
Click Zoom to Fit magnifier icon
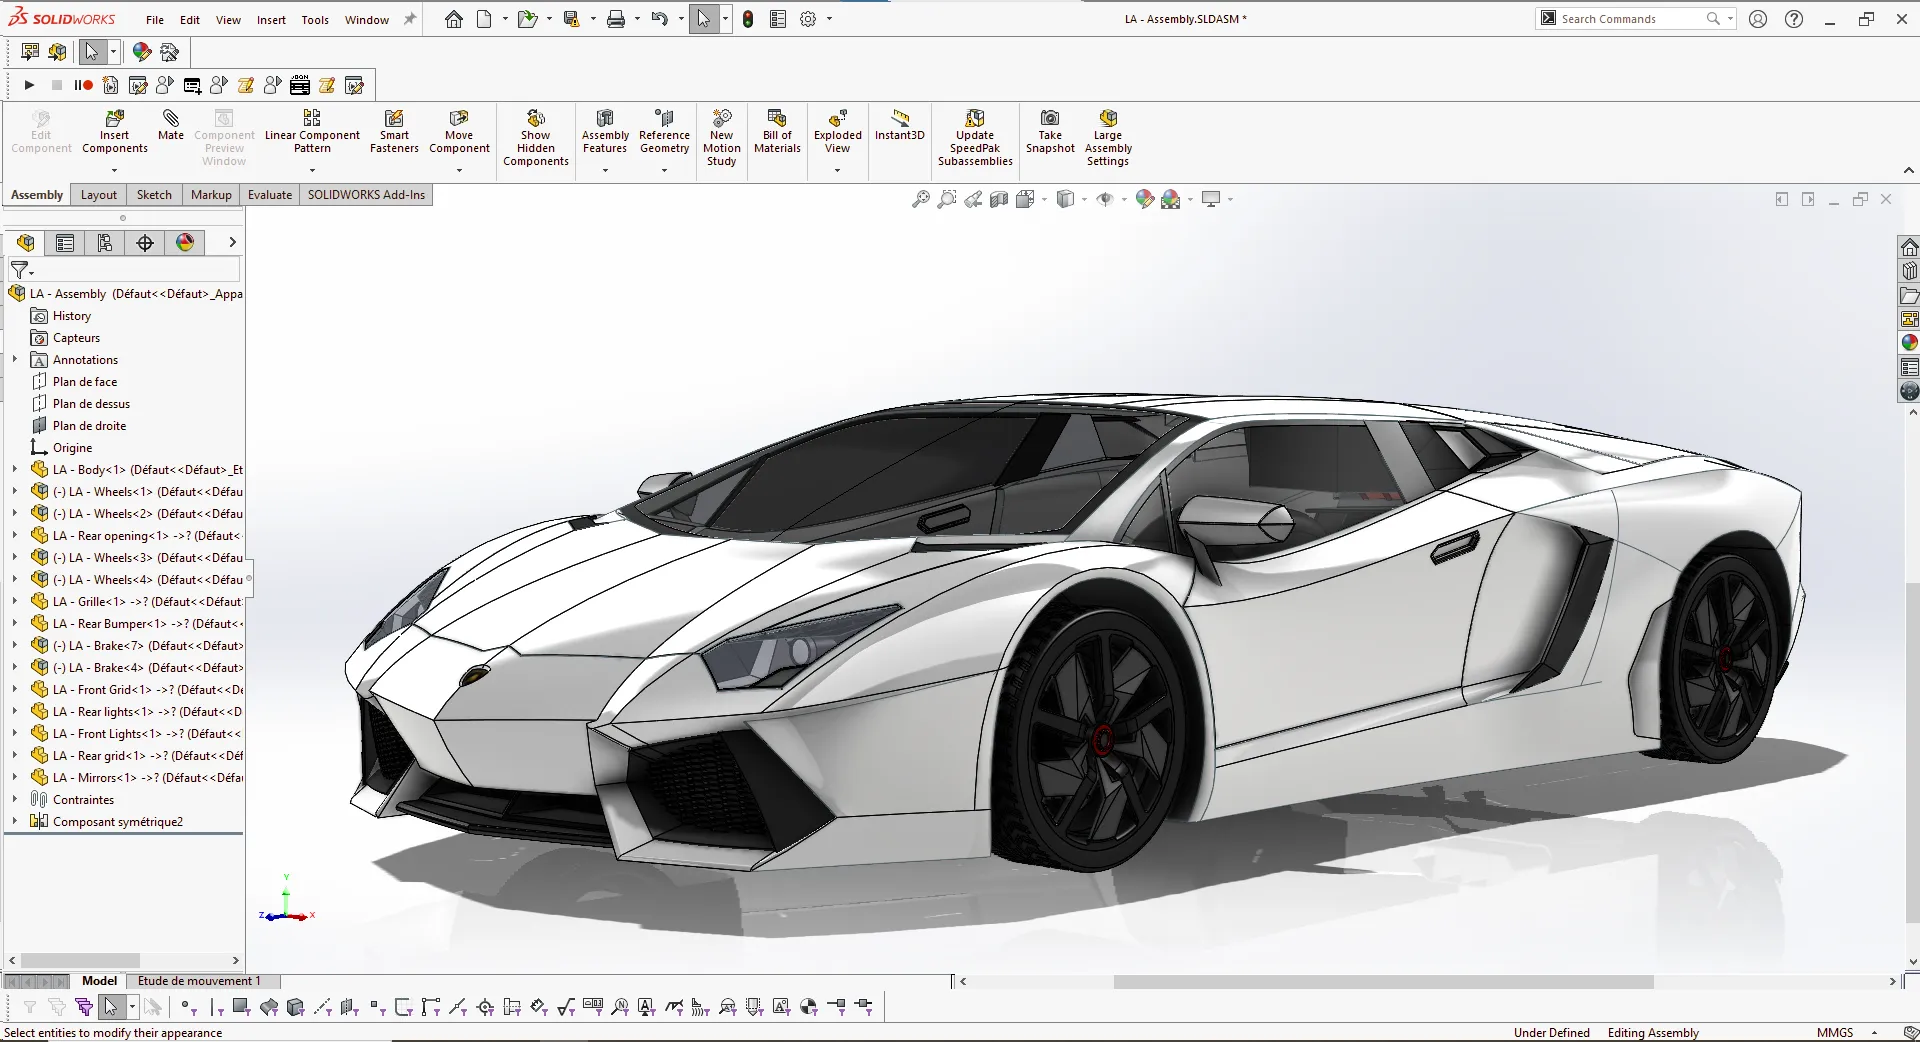pos(921,199)
